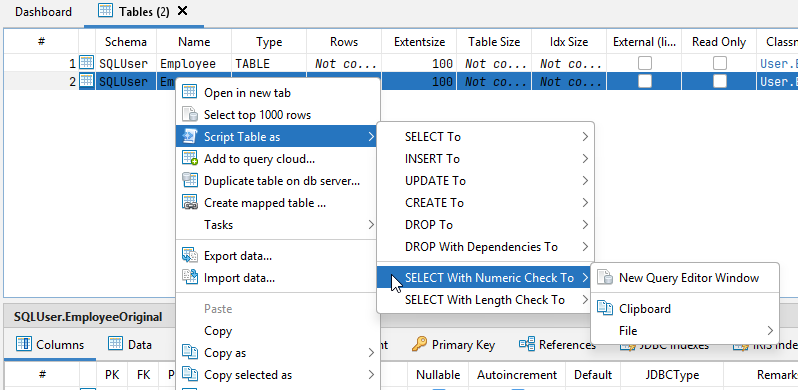Click the Select top 1000 rows icon

click(x=189, y=115)
